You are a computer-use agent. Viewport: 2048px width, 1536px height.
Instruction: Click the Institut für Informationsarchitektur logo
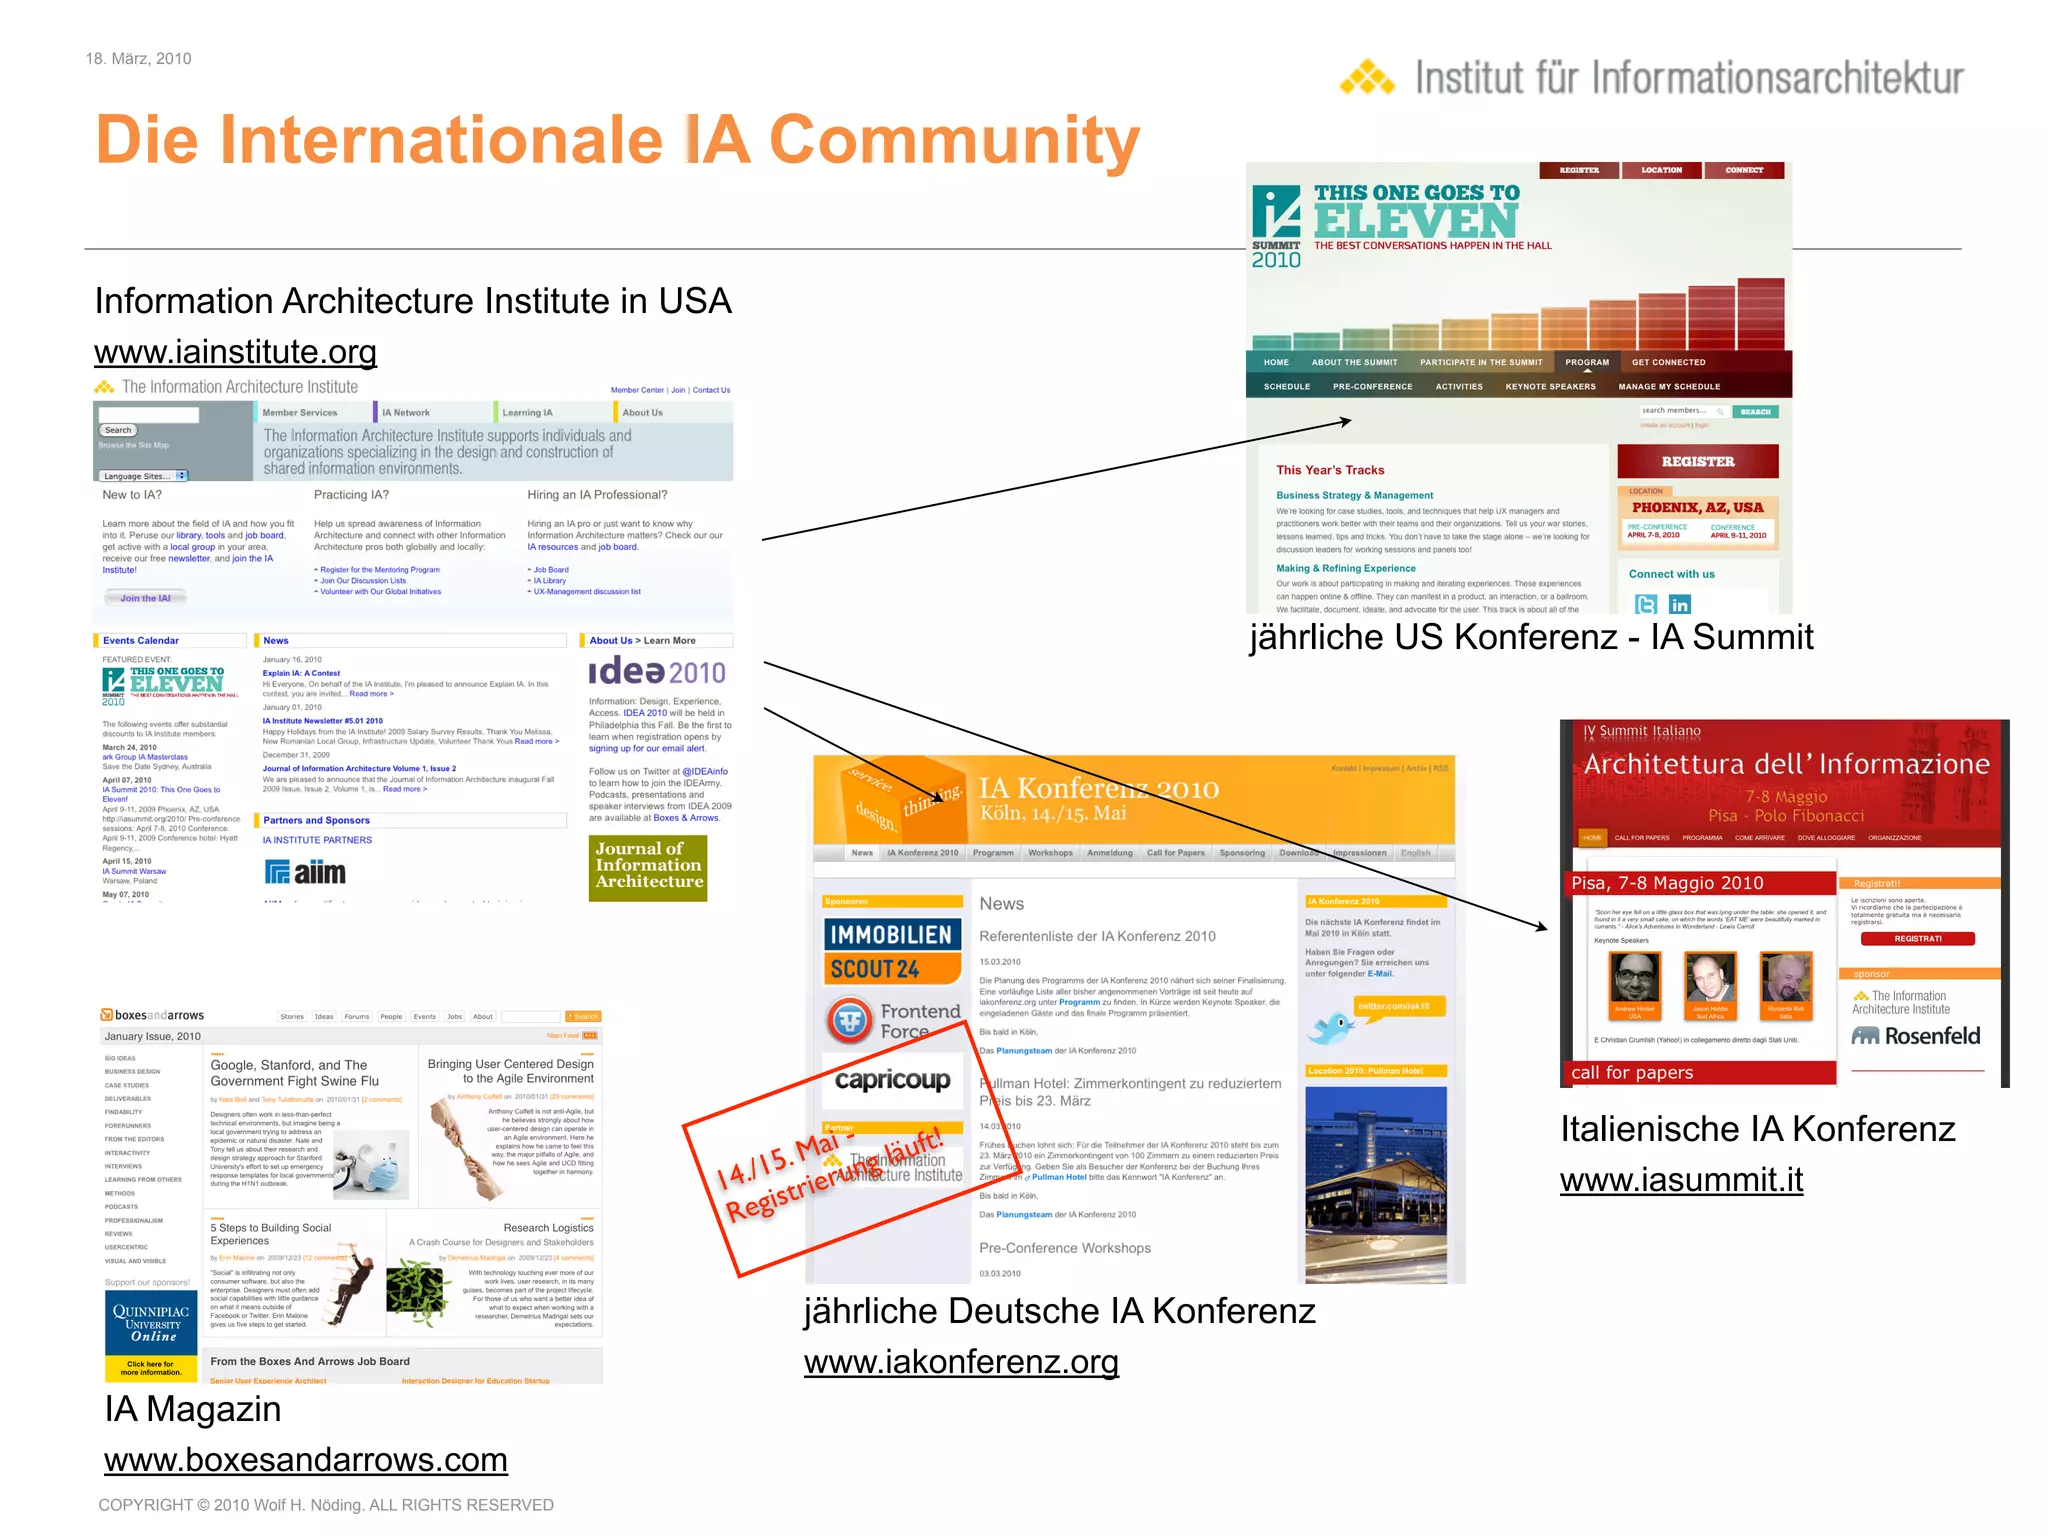click(x=1651, y=78)
